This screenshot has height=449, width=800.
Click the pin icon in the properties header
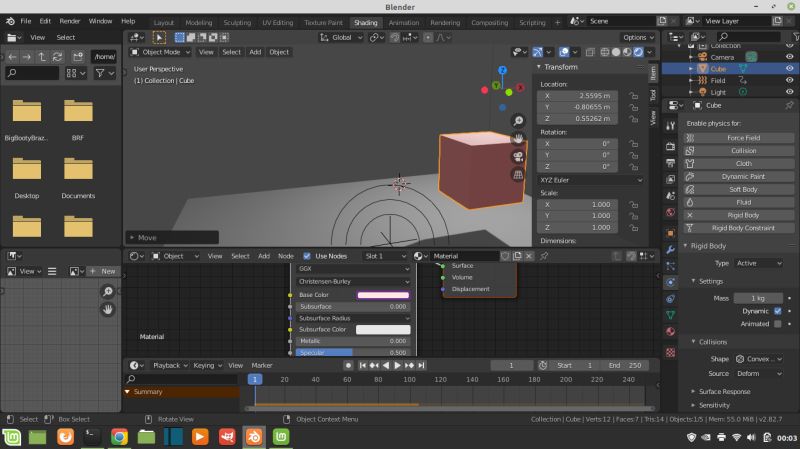(x=789, y=105)
